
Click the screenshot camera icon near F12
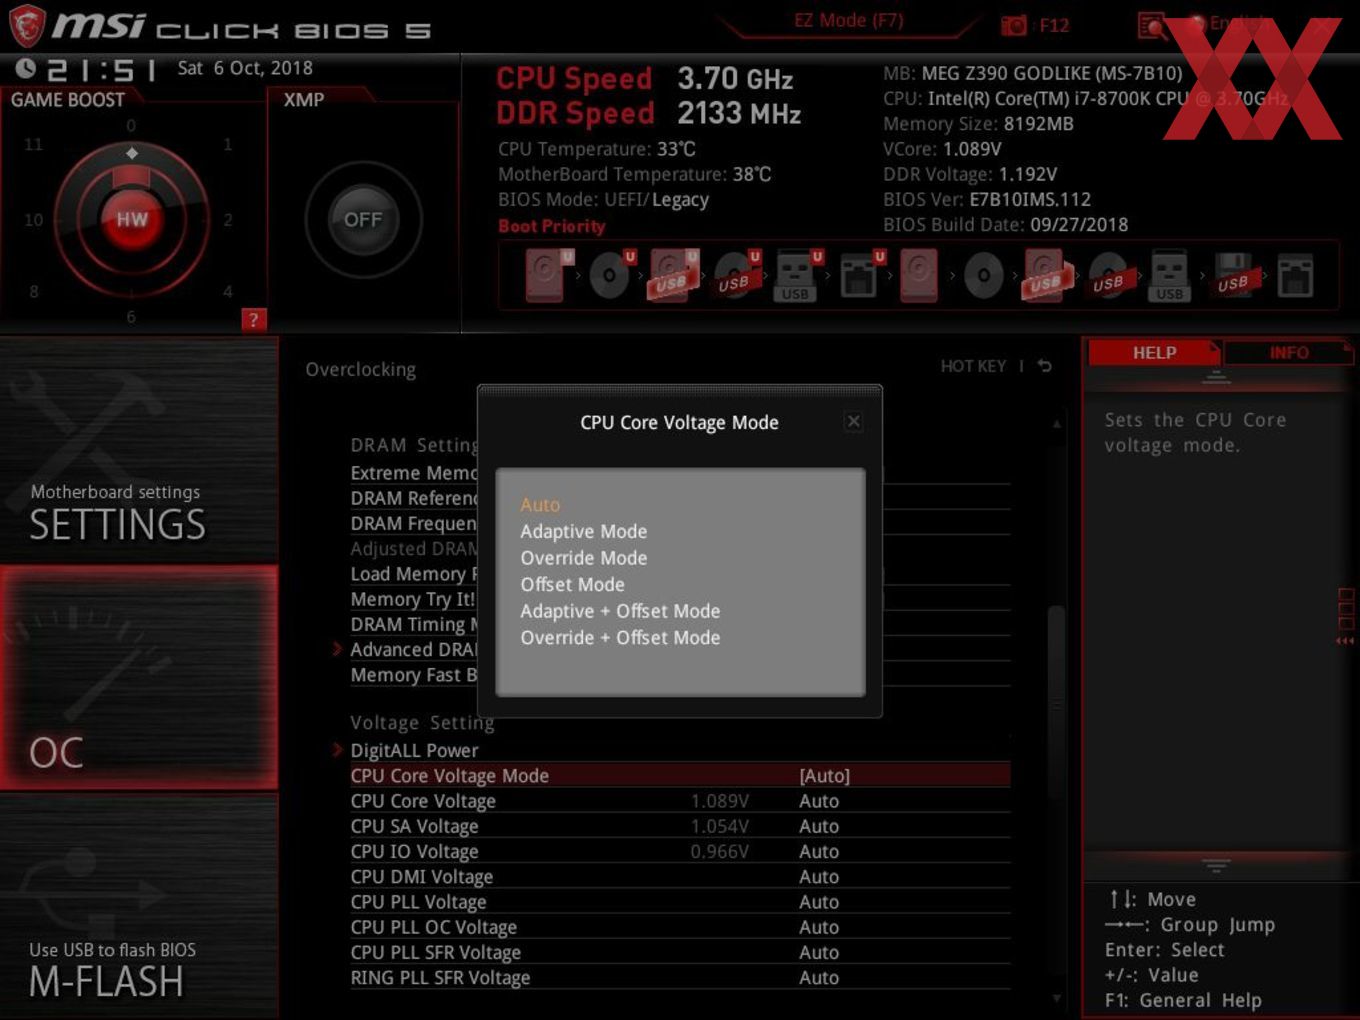(1014, 25)
